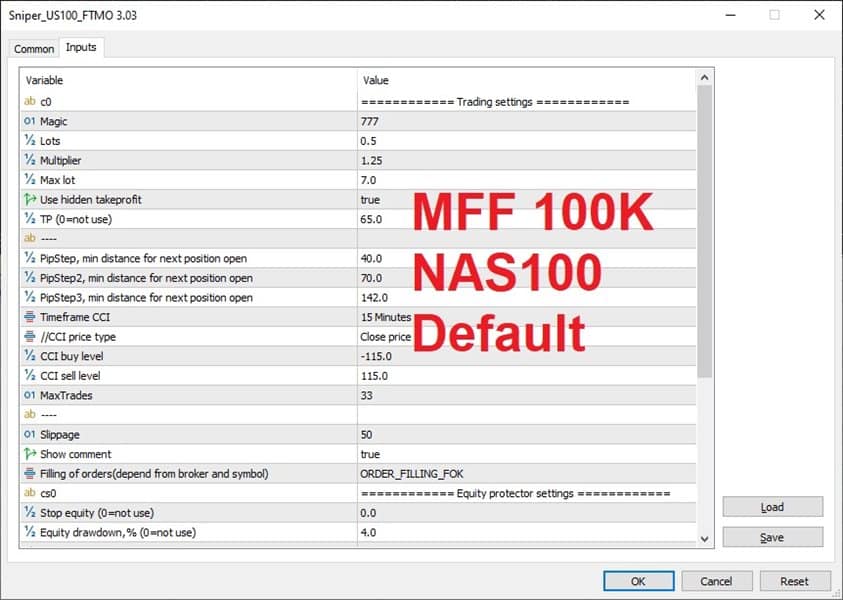Click the enum icon beside Filling of orders

point(30,474)
